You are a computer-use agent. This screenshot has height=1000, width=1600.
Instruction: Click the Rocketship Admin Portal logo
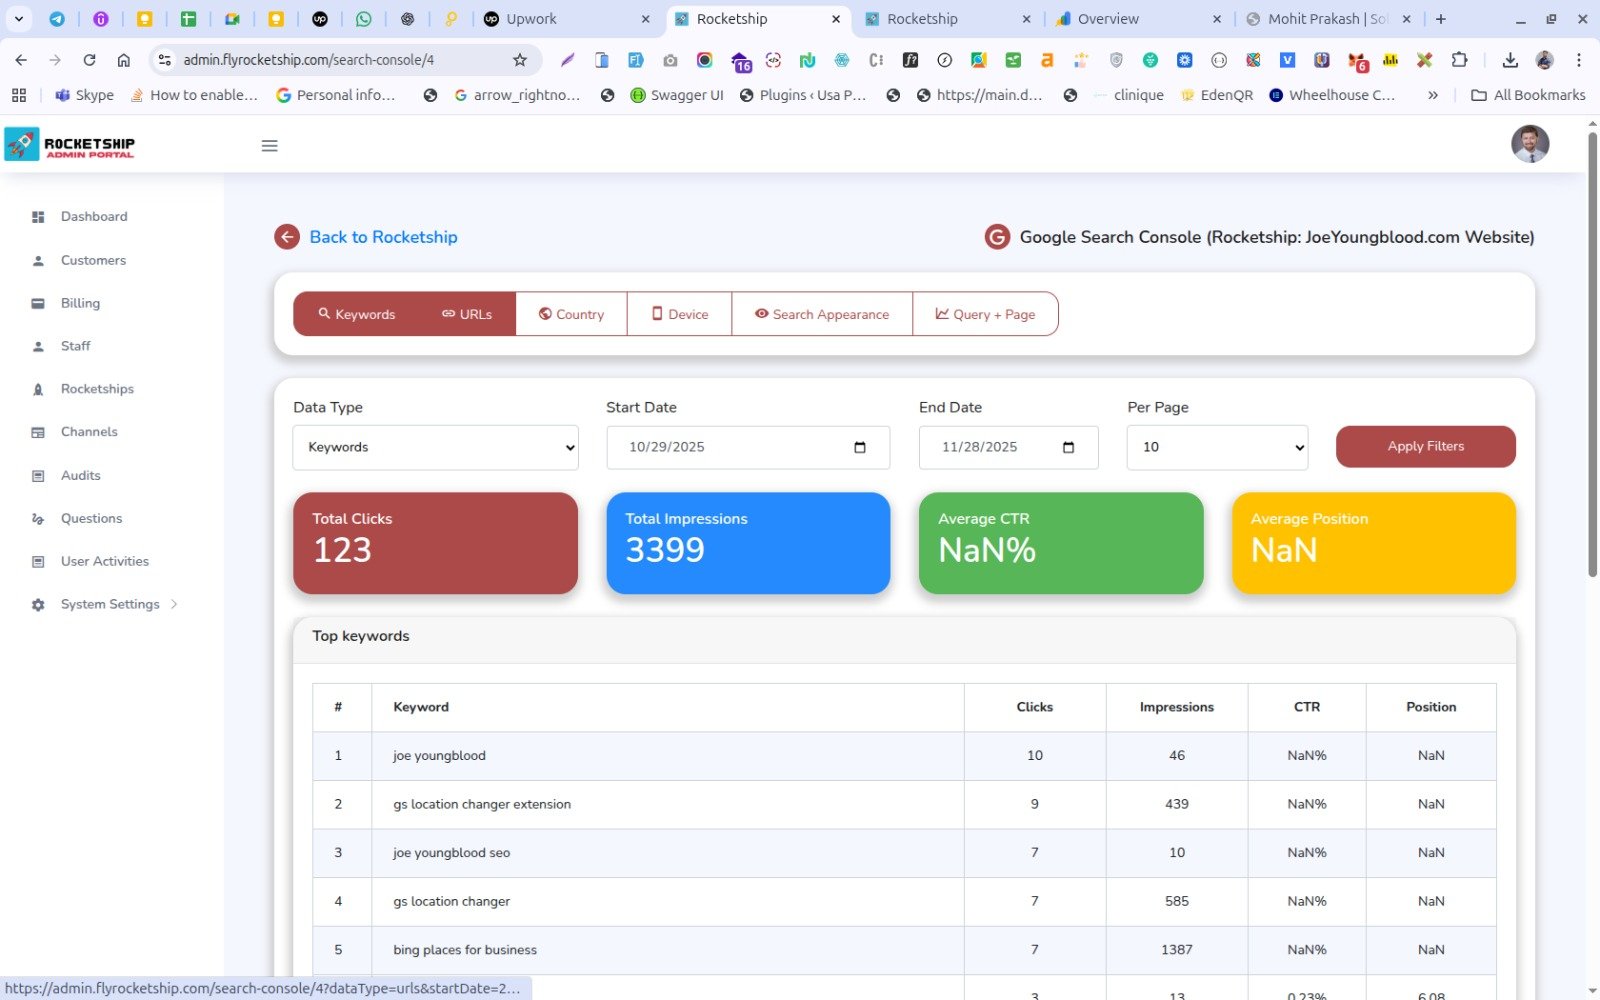[70, 145]
